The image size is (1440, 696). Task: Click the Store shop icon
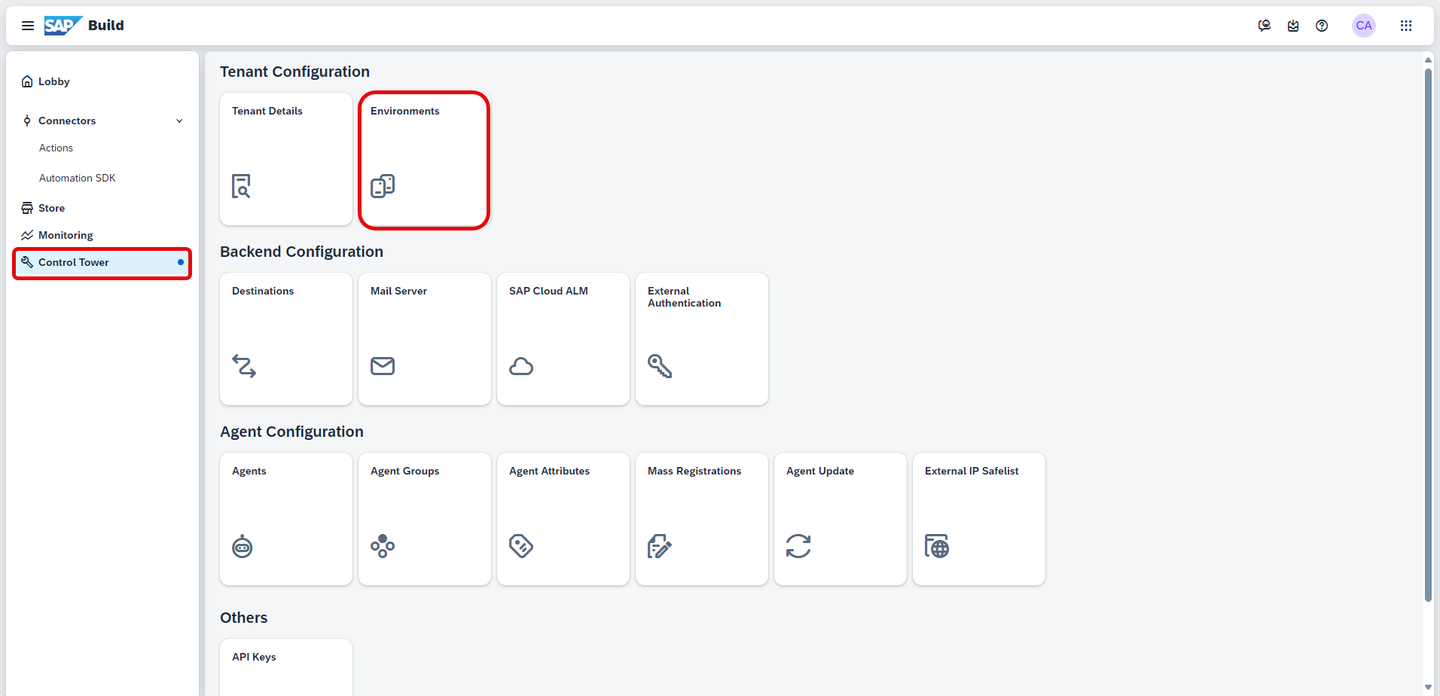(27, 208)
